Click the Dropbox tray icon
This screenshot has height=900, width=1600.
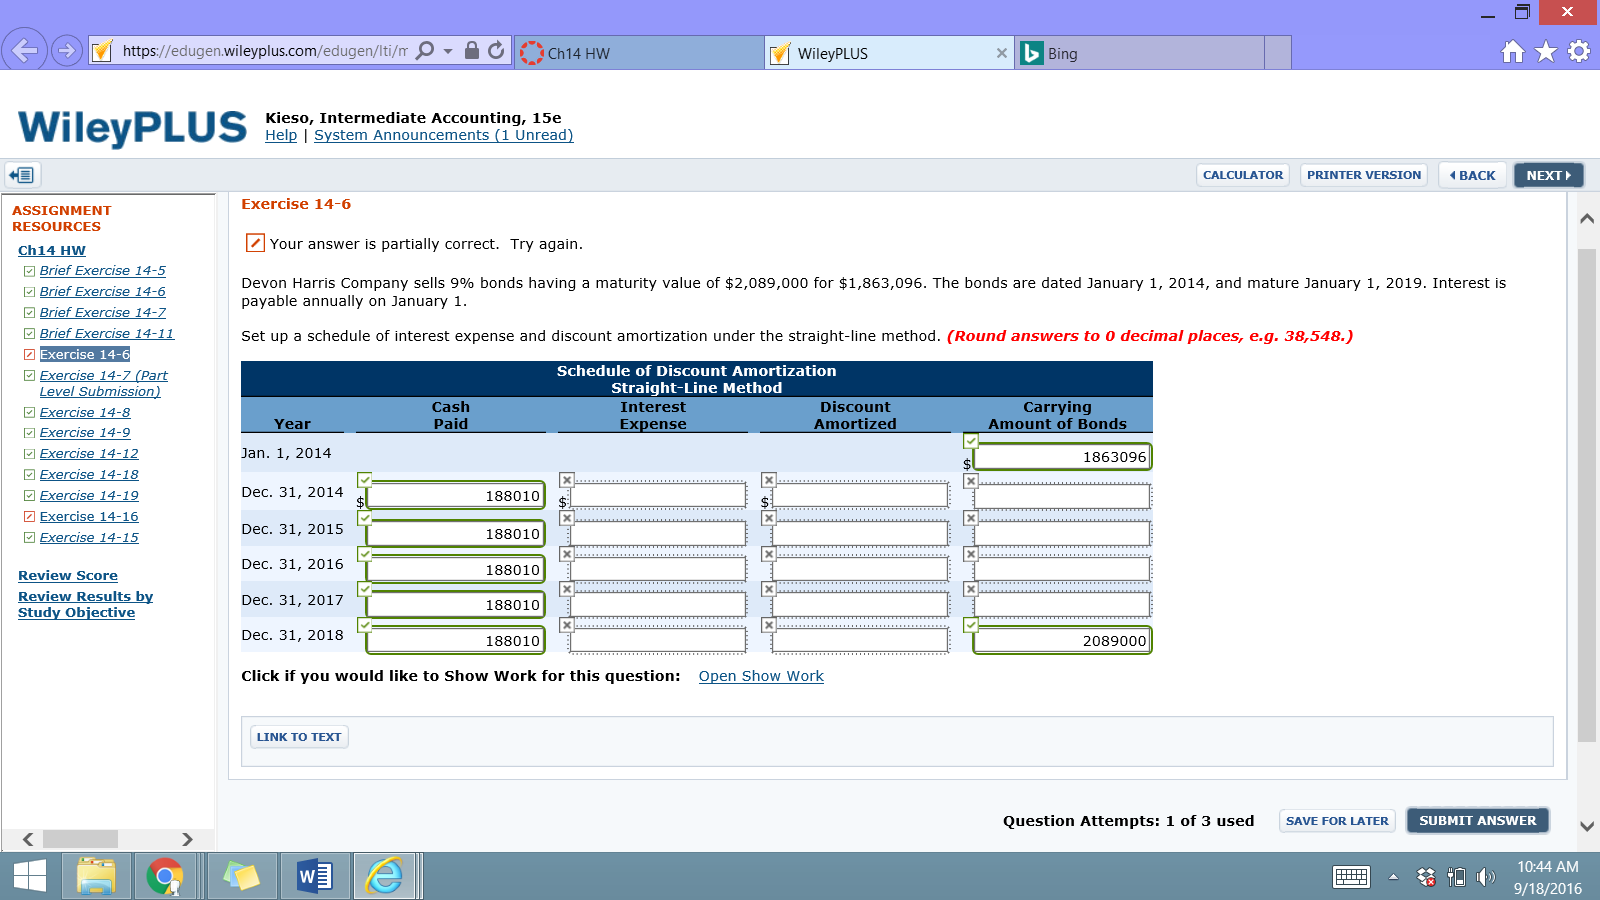[x=1426, y=877]
